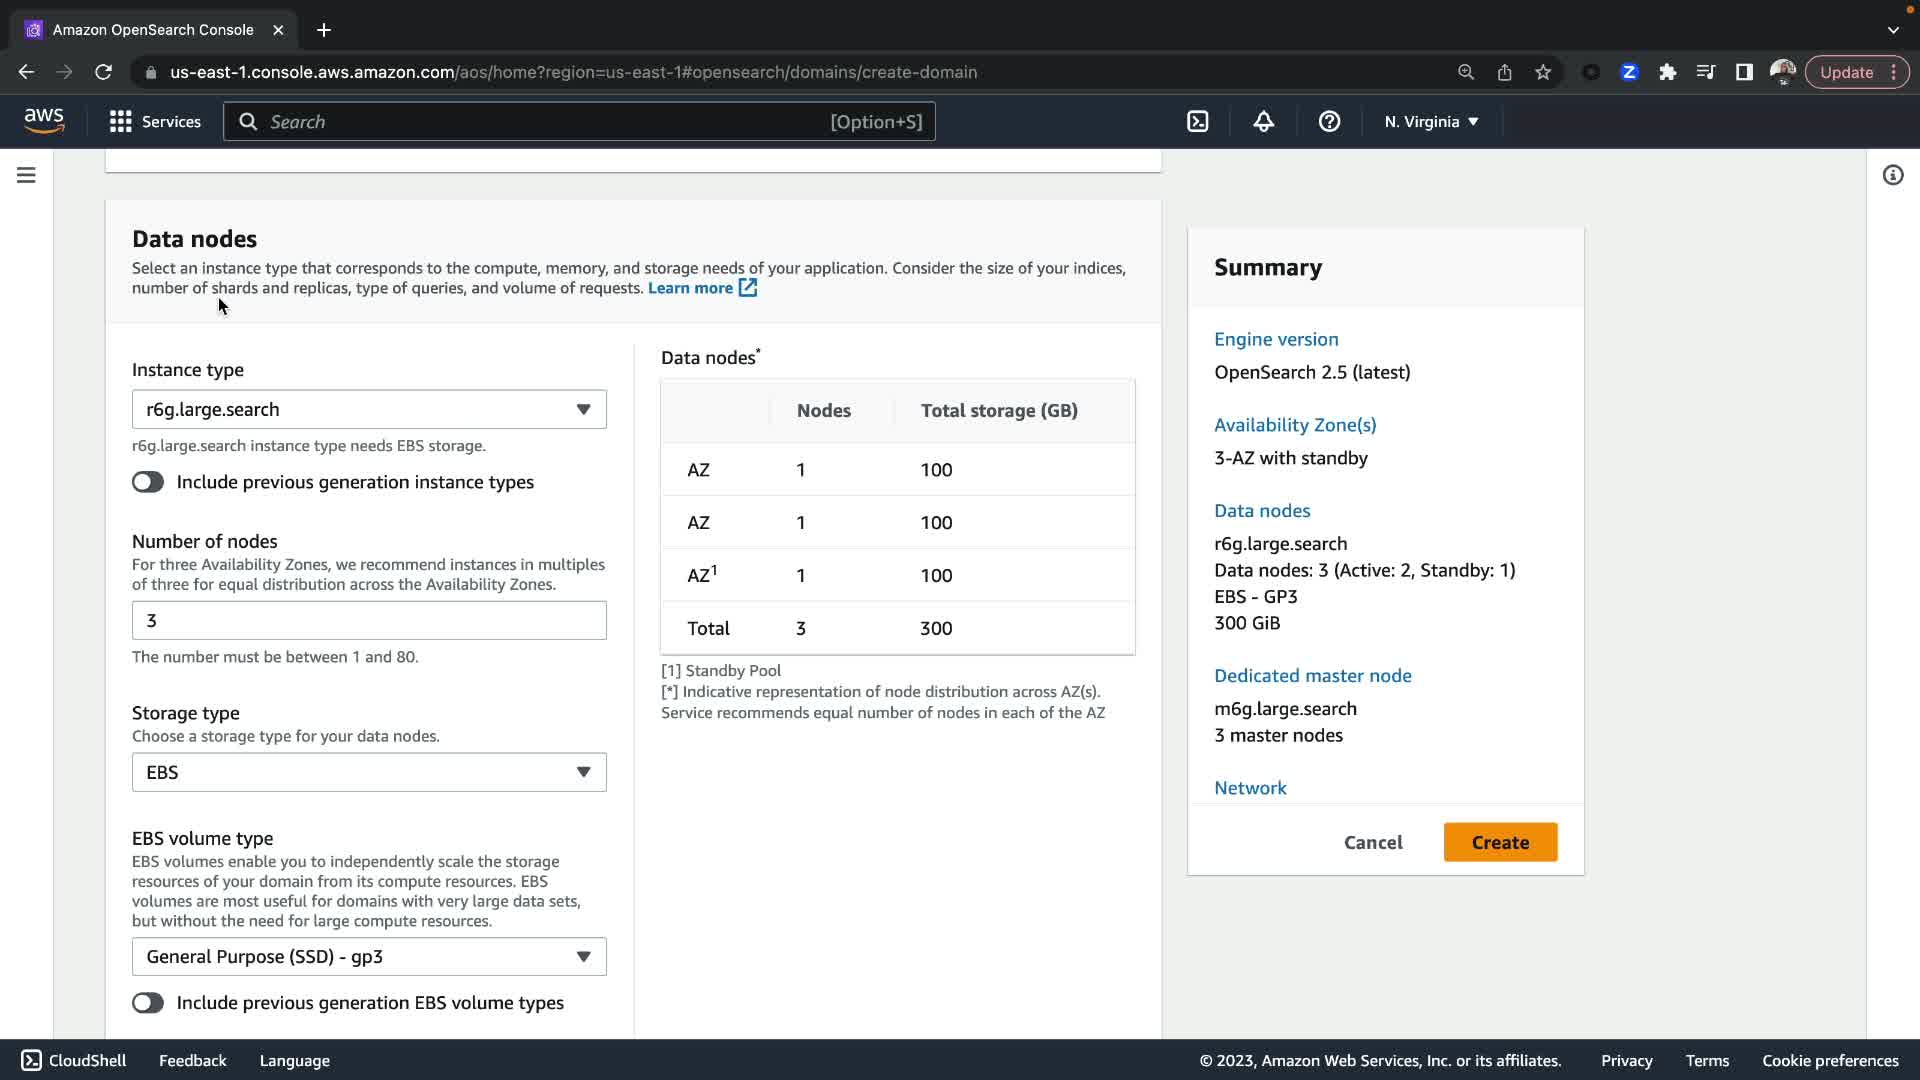
Task: Toggle Include previous generation instance types
Action: [x=148, y=482]
